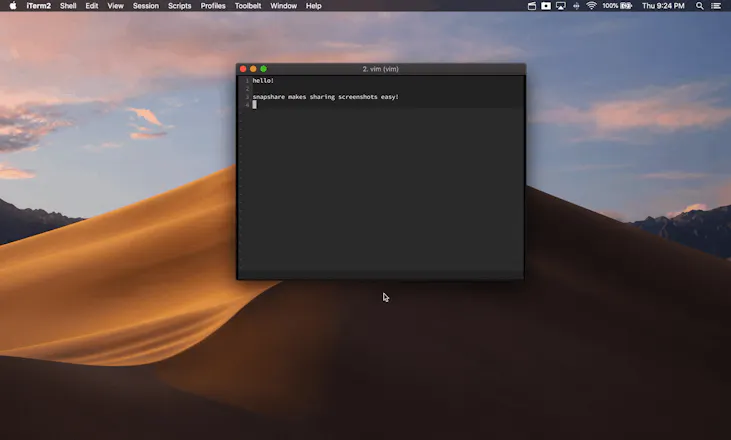Open the Toolbelt menu
Image resolution: width=731 pixels, height=440 pixels.
click(x=248, y=6)
